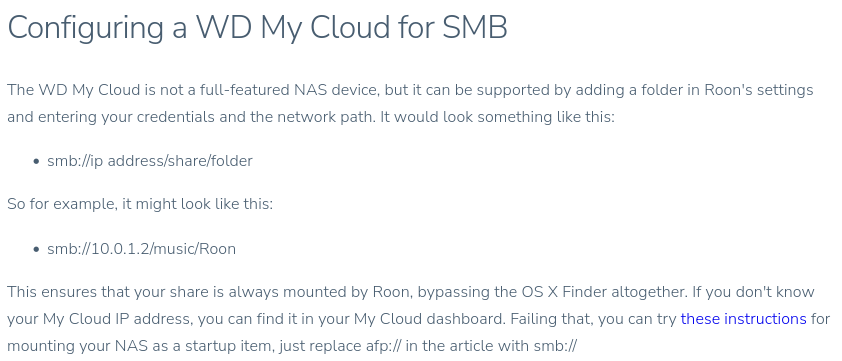The image size is (842, 361).
Task: Click the smb://ip address/share/folder path text
Action: click(150, 161)
